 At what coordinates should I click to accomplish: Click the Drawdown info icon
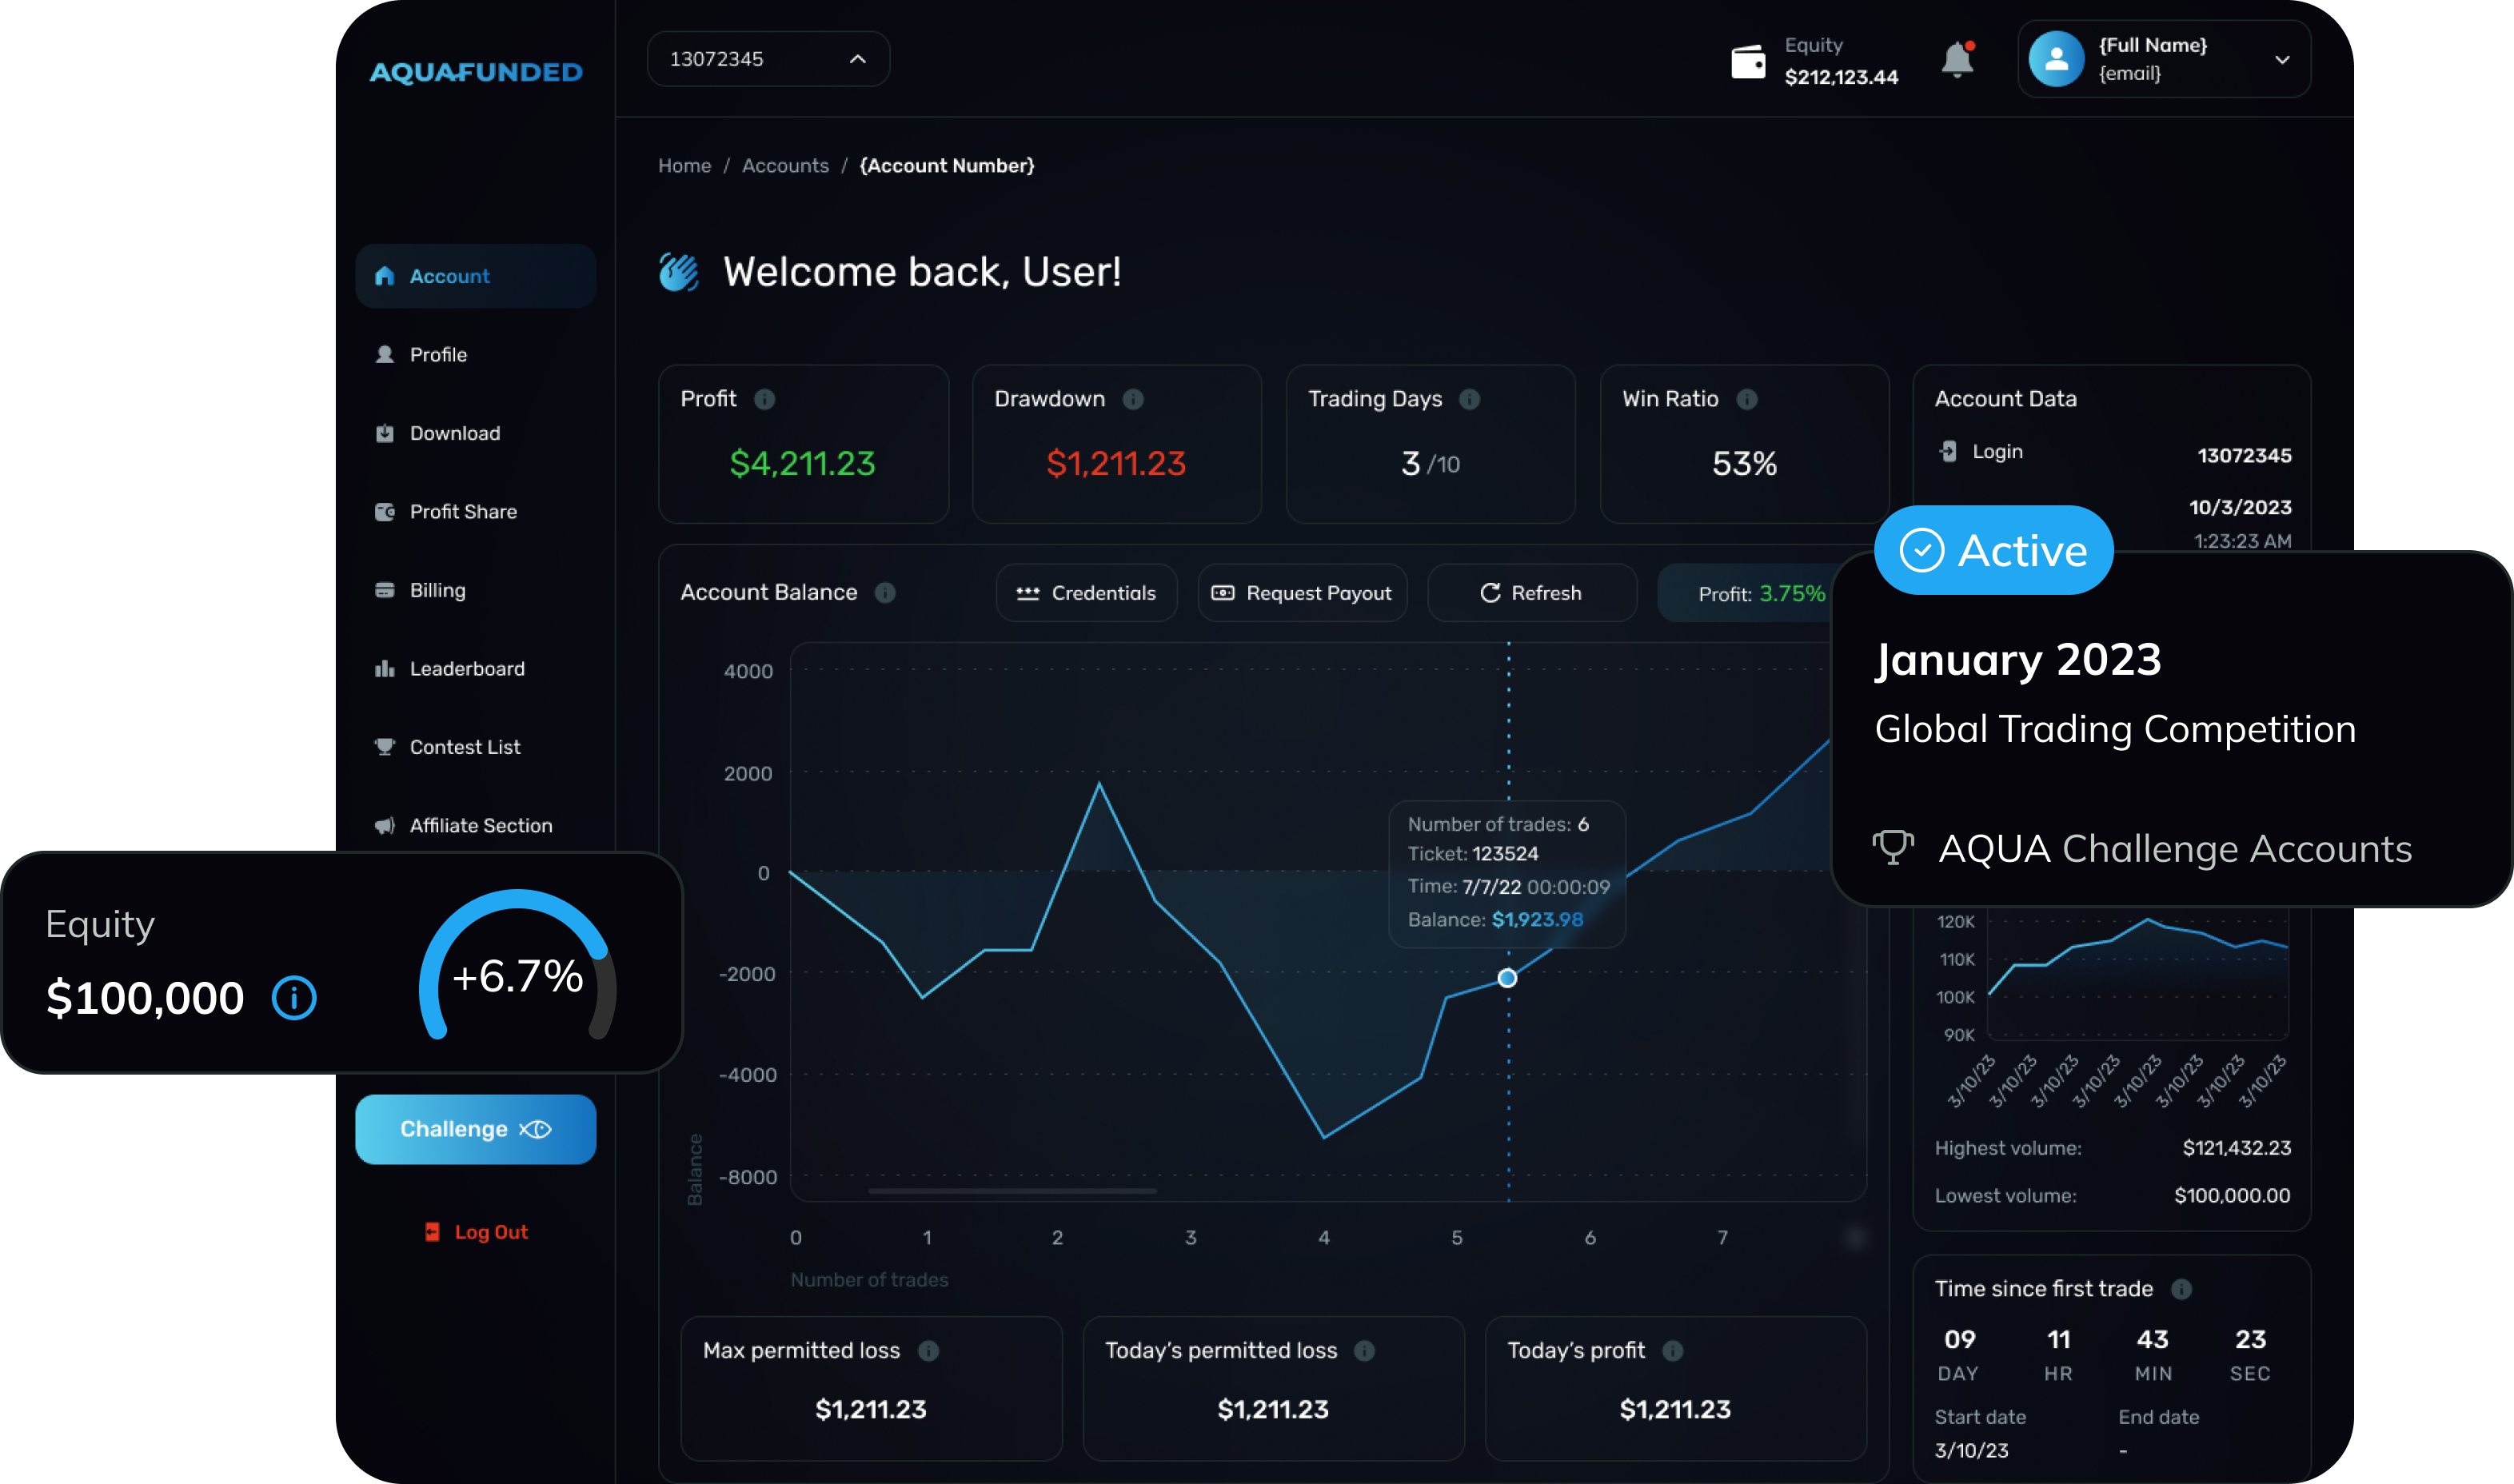[x=1133, y=399]
